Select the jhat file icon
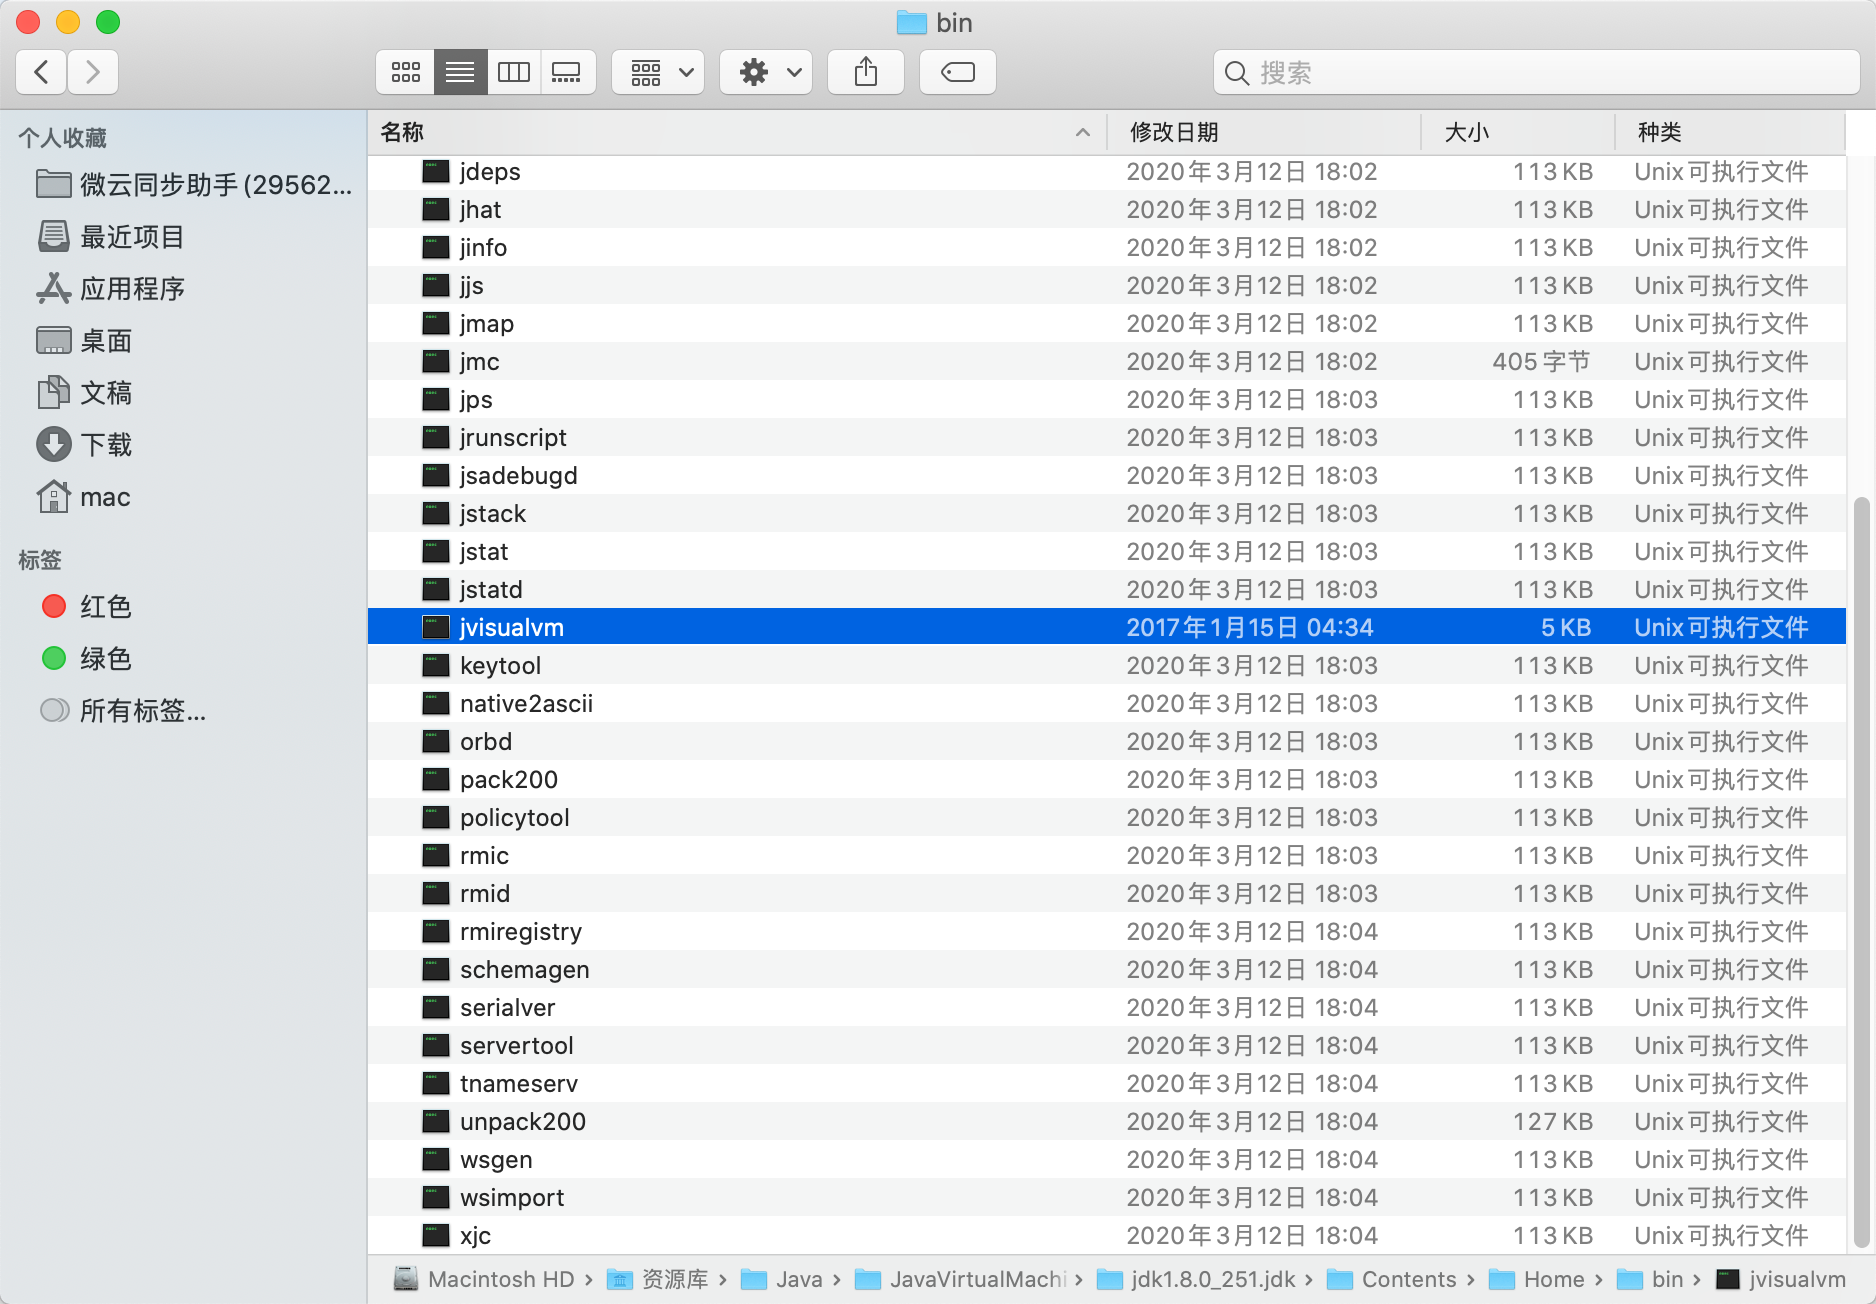1876x1304 pixels. point(435,210)
